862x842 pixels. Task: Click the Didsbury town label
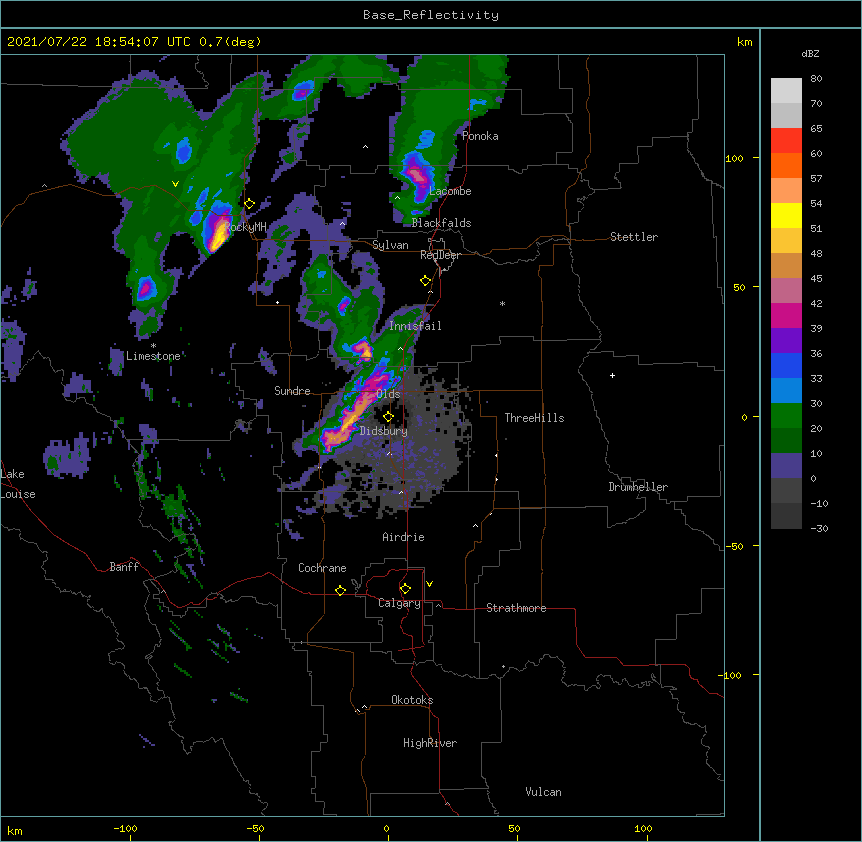384,431
